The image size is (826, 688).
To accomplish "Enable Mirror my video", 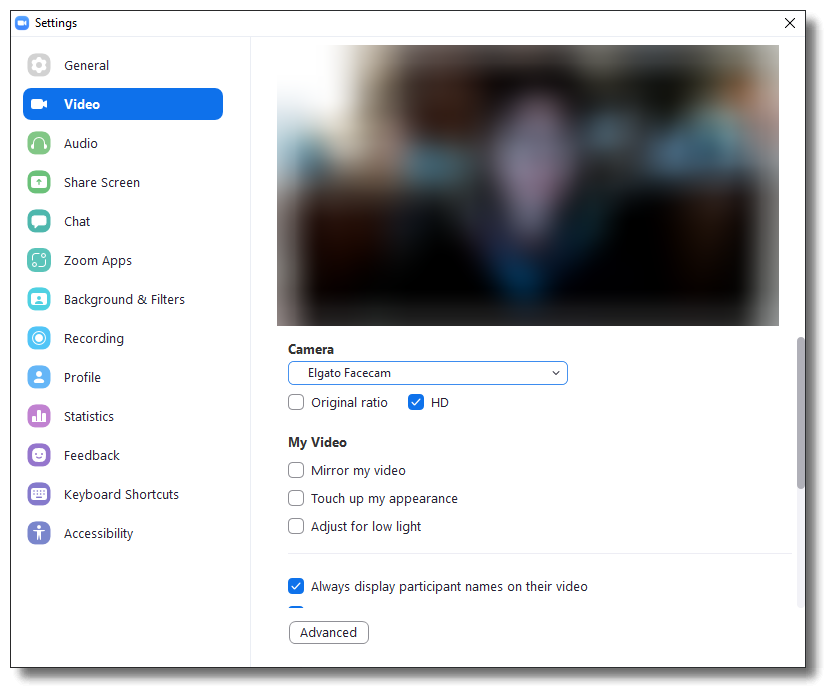I will (296, 470).
